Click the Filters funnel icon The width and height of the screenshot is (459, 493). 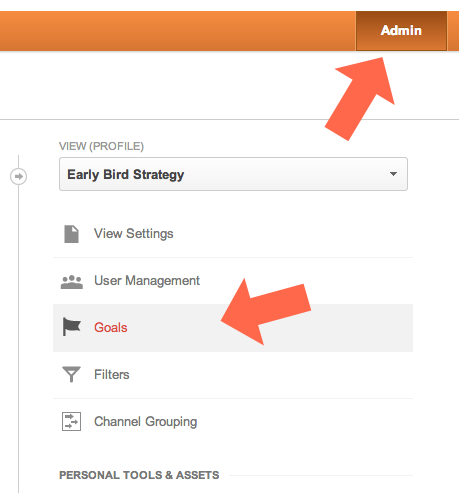[x=71, y=374]
